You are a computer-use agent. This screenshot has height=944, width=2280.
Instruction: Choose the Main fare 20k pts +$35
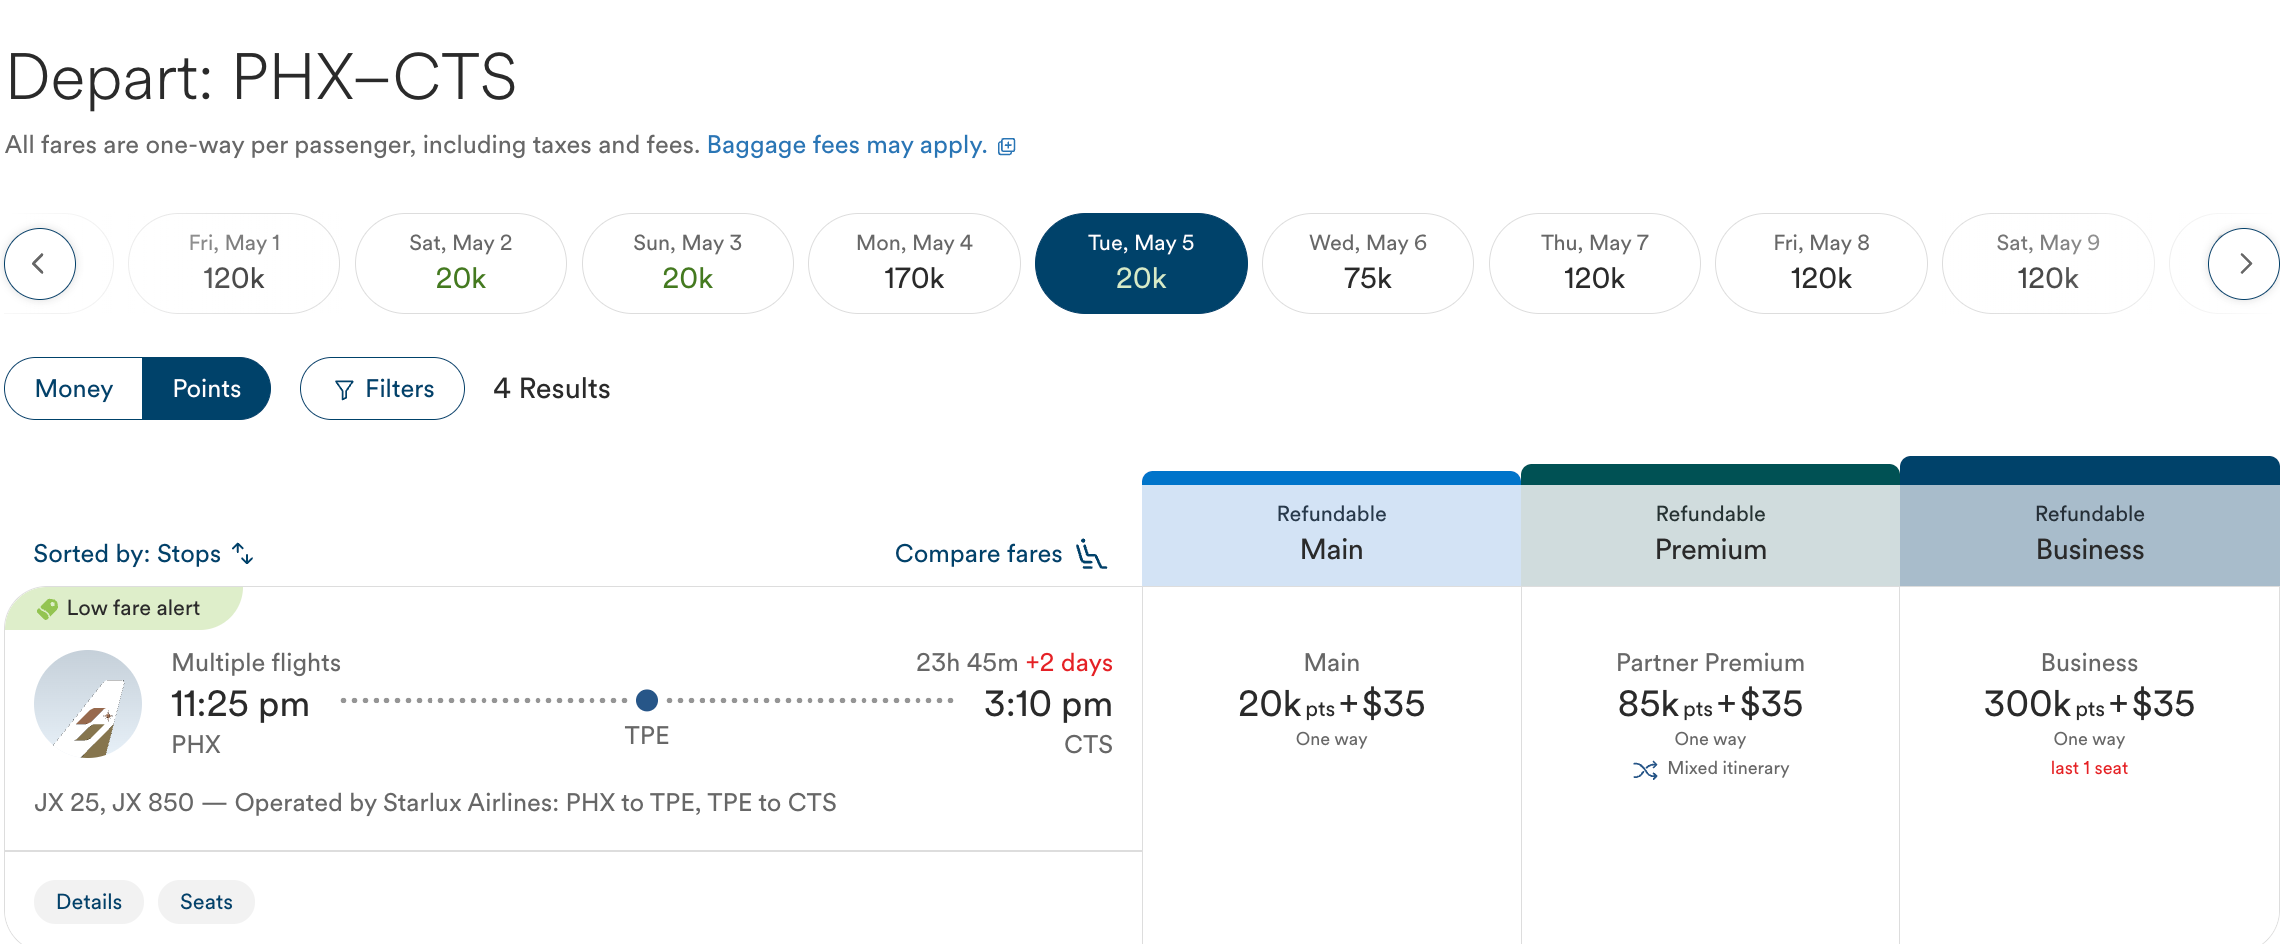[1331, 705]
